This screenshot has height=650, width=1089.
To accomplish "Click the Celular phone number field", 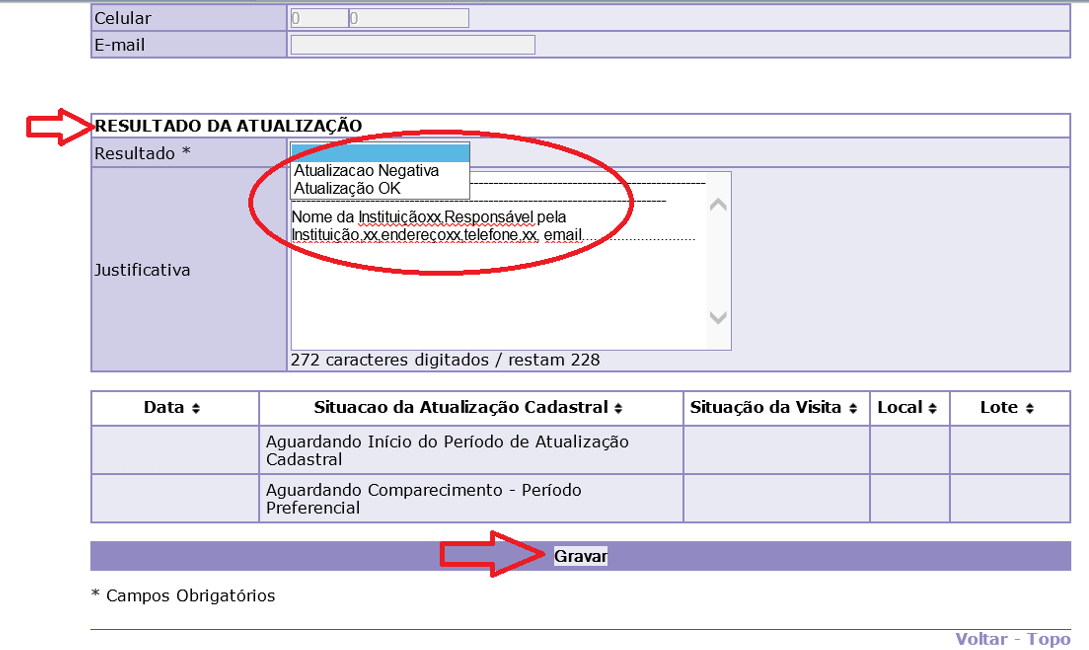I will coord(408,18).
